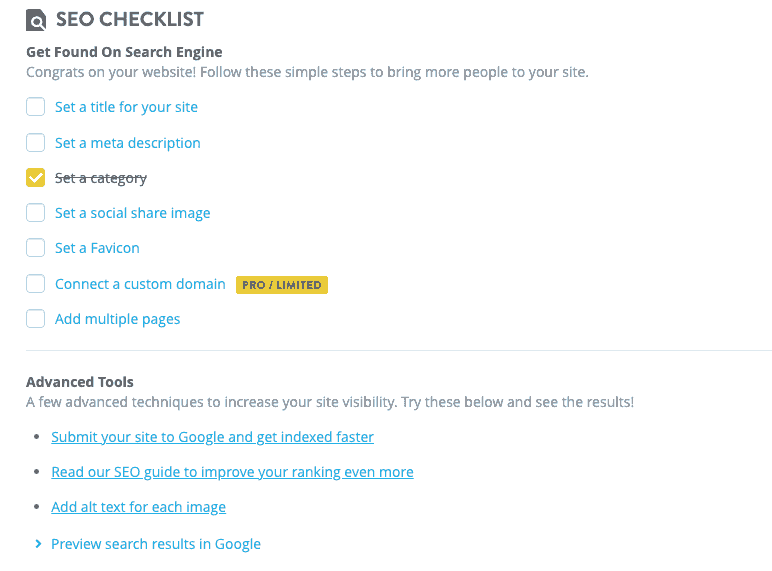This screenshot has width=772, height=571.
Task: Open the 'Read our SEO guide' link
Action: (x=232, y=472)
